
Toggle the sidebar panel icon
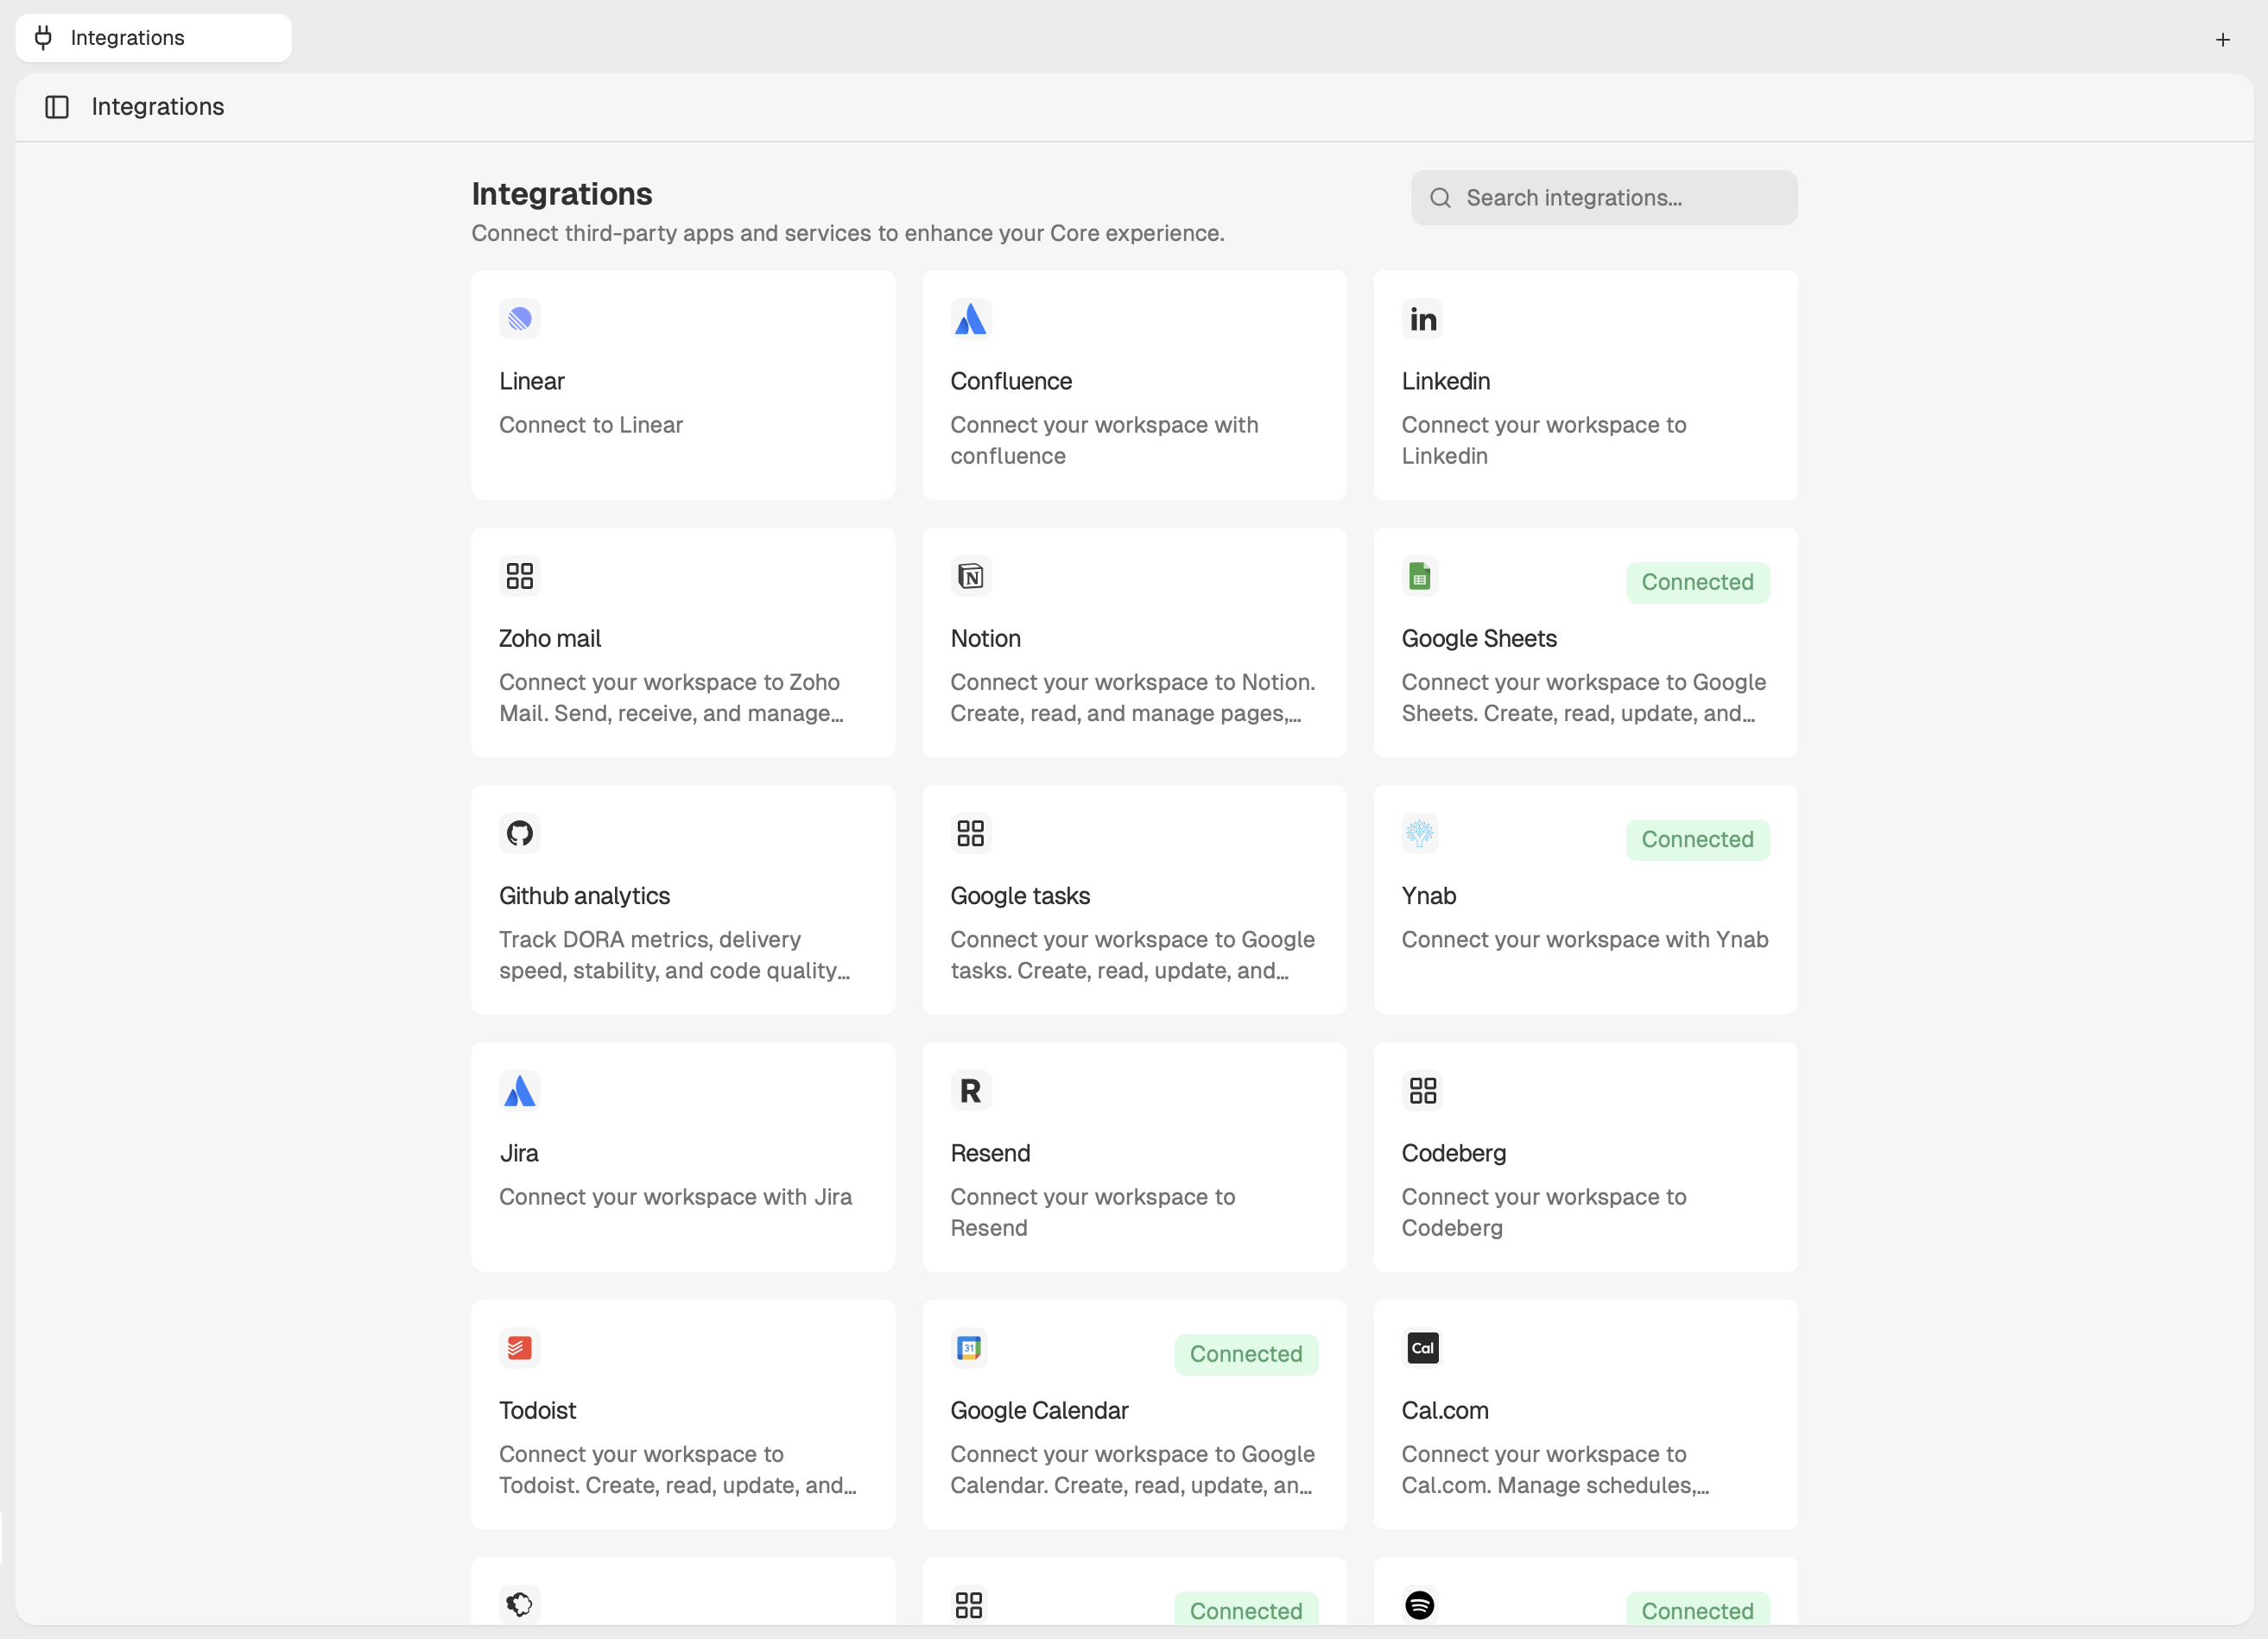(x=57, y=107)
